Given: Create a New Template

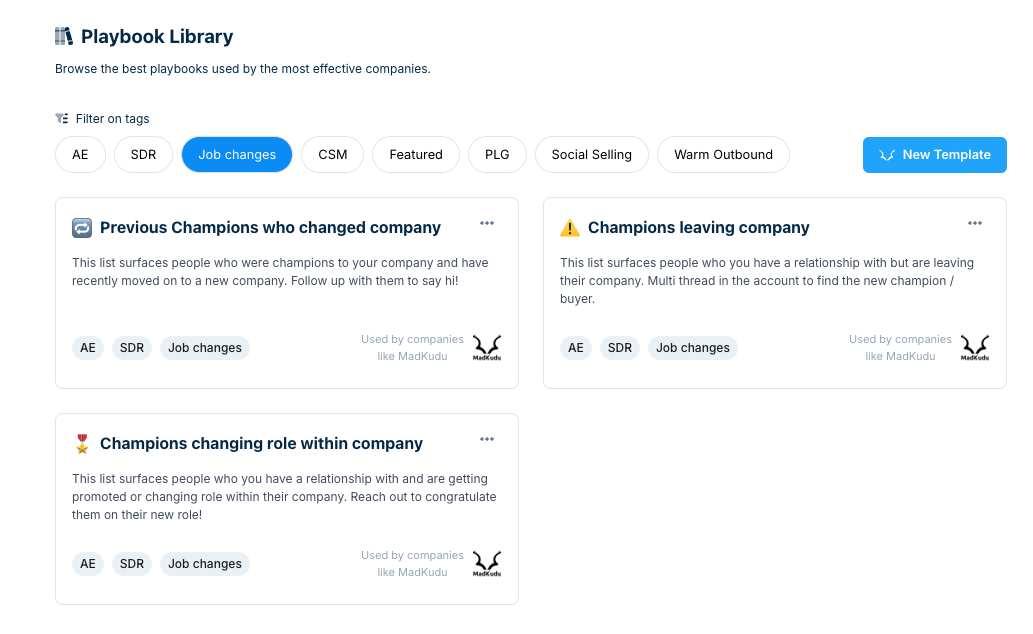Looking at the screenshot, I should [935, 155].
